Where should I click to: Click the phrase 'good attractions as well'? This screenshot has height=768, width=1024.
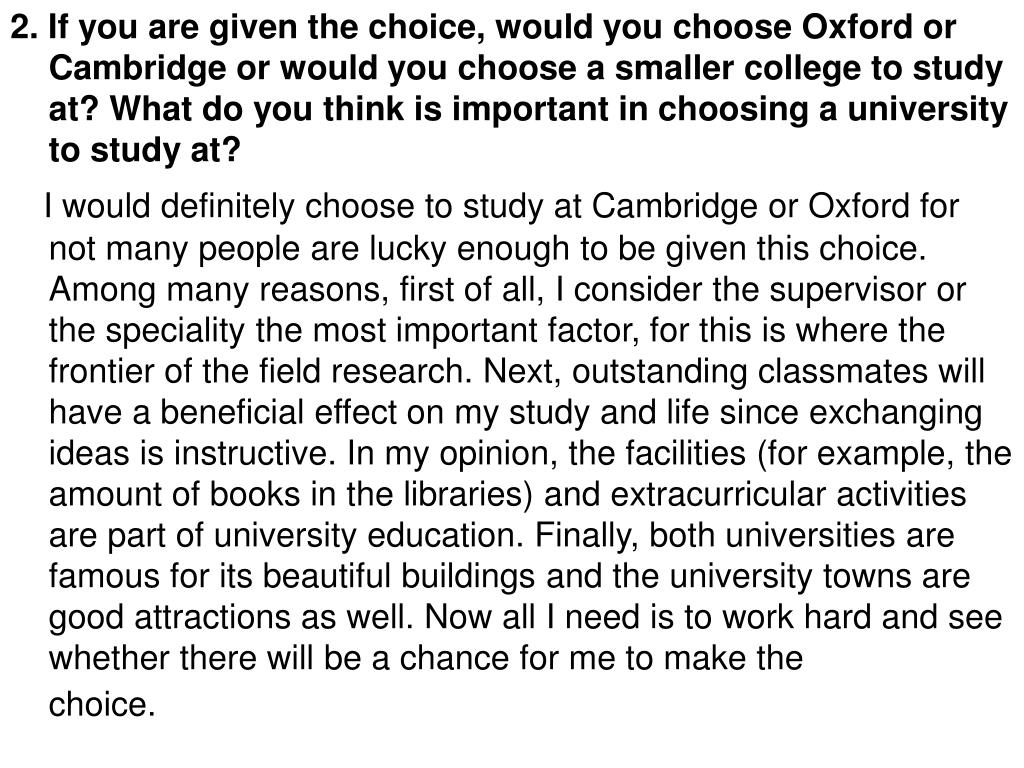(x=231, y=618)
